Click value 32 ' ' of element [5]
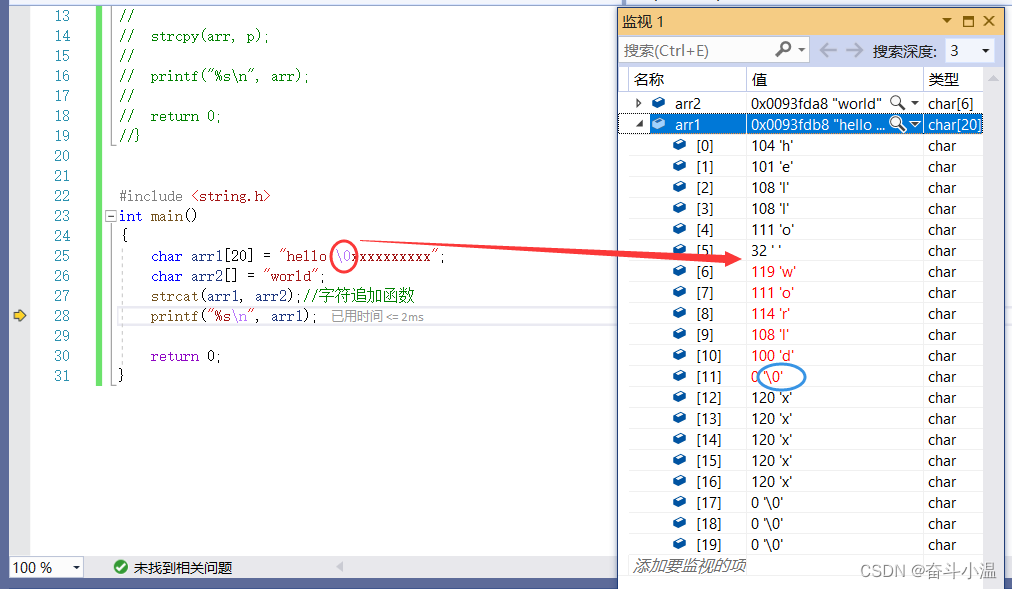 pos(767,250)
